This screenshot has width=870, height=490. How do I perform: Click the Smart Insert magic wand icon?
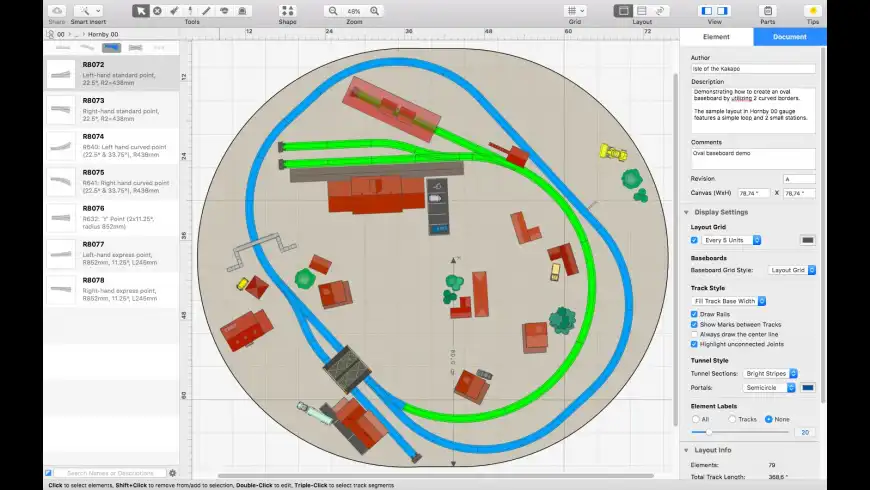[84, 11]
